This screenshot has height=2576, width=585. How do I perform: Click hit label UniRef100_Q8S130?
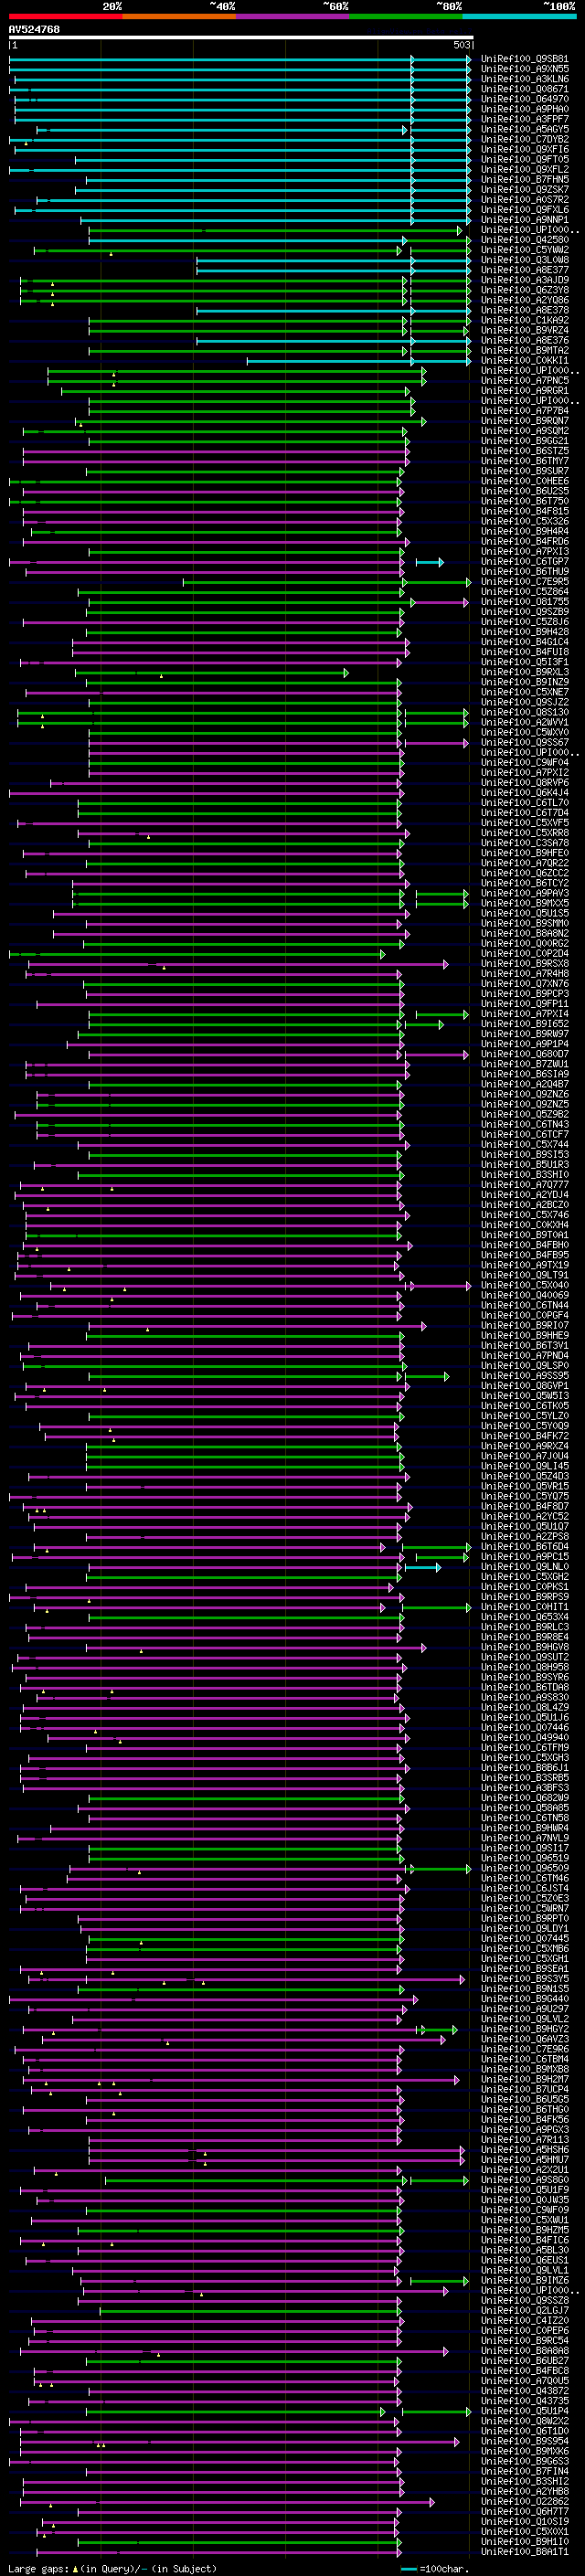[x=525, y=713]
